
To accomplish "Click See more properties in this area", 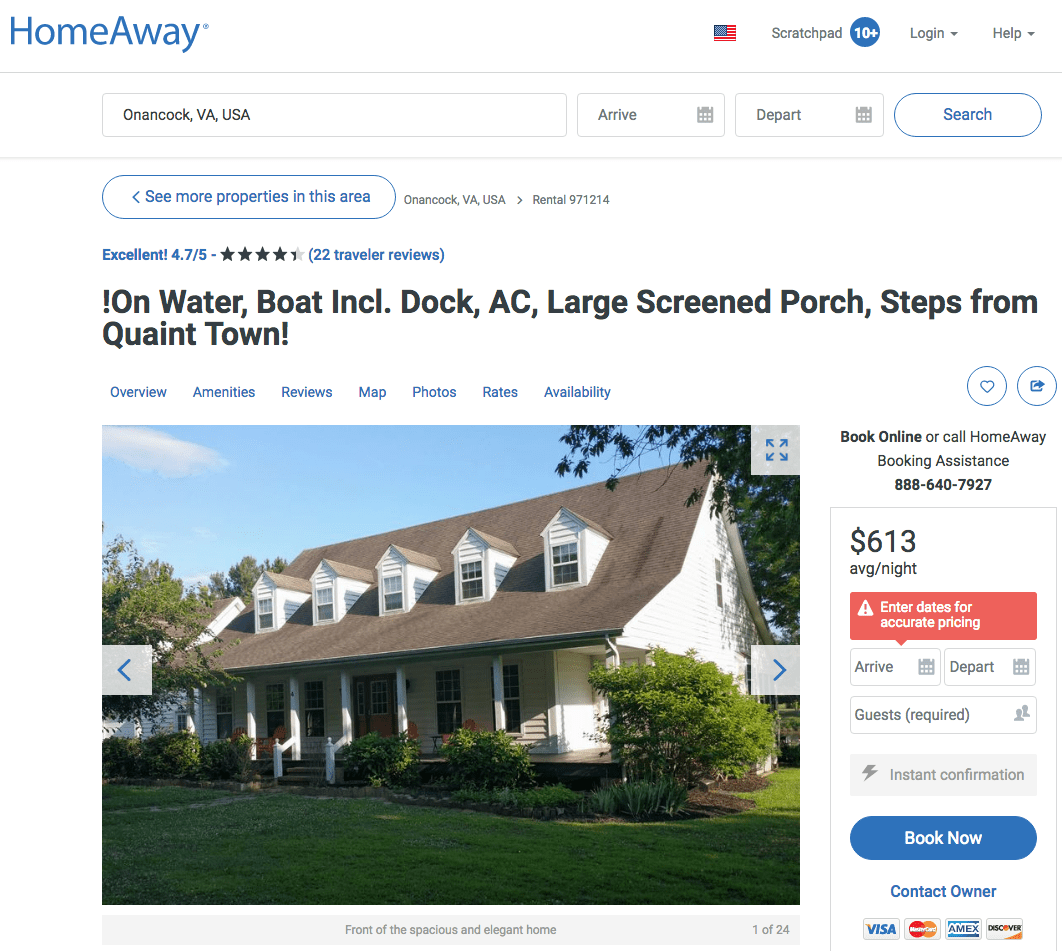I will (249, 197).
